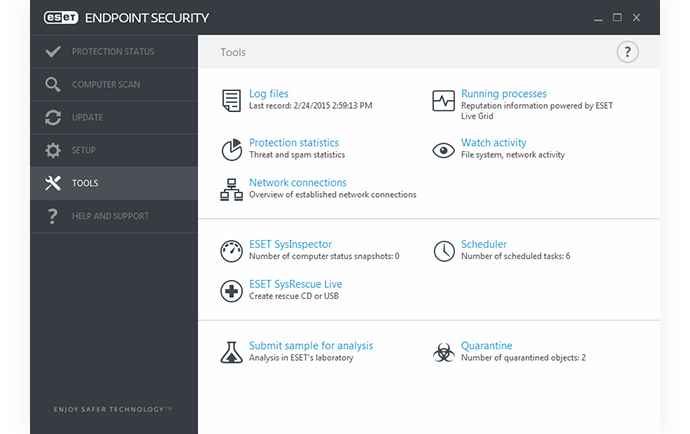The width and height of the screenshot is (690, 434).
Task: Open the Watch activity link
Action: pyautogui.click(x=494, y=143)
